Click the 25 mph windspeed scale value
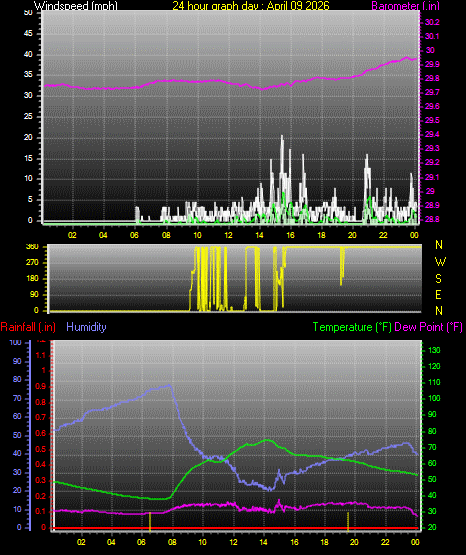 tap(28, 116)
